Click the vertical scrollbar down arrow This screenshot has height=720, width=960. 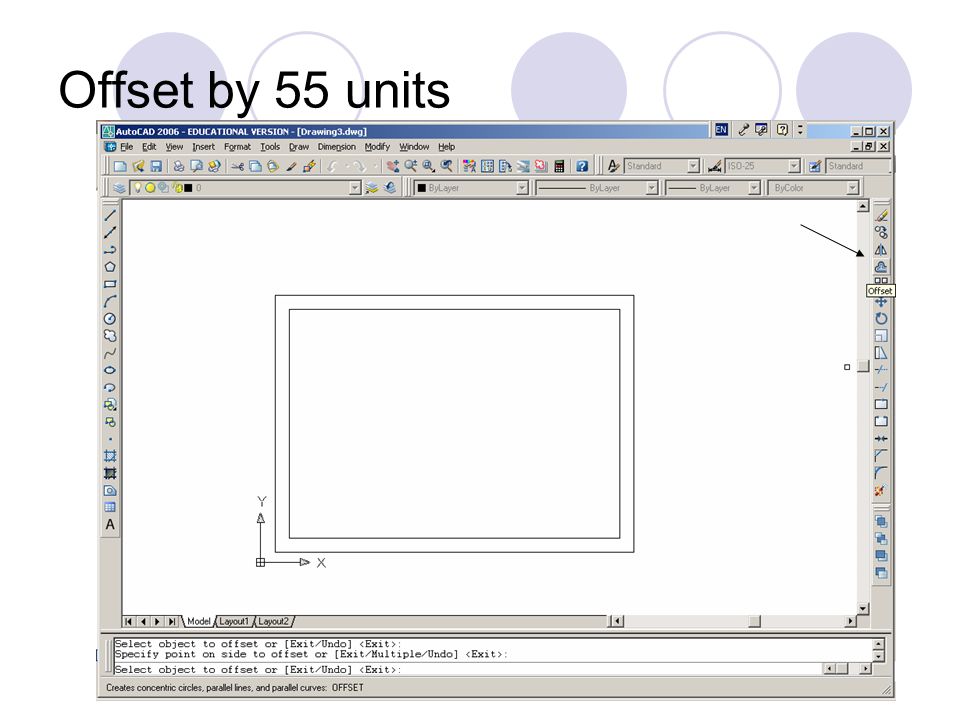863,609
